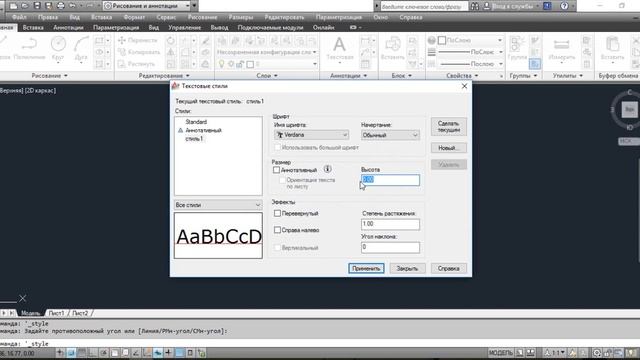Viewport: 640px width, 360px height.
Task: Expand the Рисование panel
Action: click(49, 76)
